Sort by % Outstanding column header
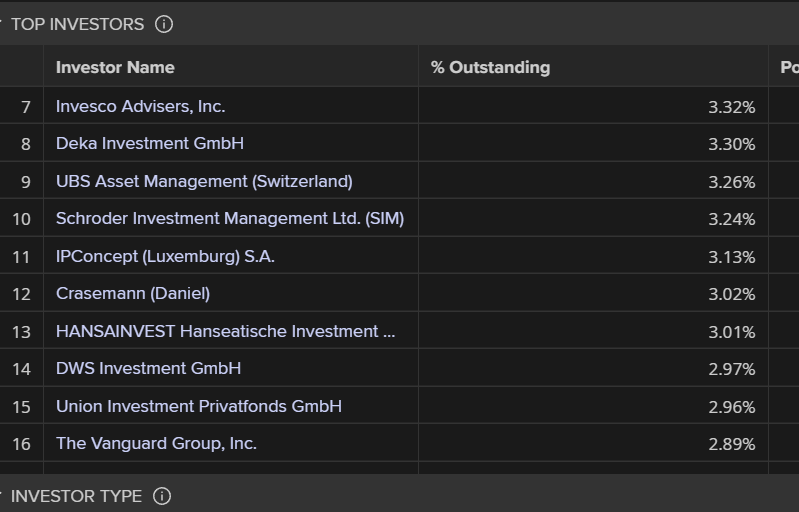799x512 pixels. pyautogui.click(x=490, y=67)
